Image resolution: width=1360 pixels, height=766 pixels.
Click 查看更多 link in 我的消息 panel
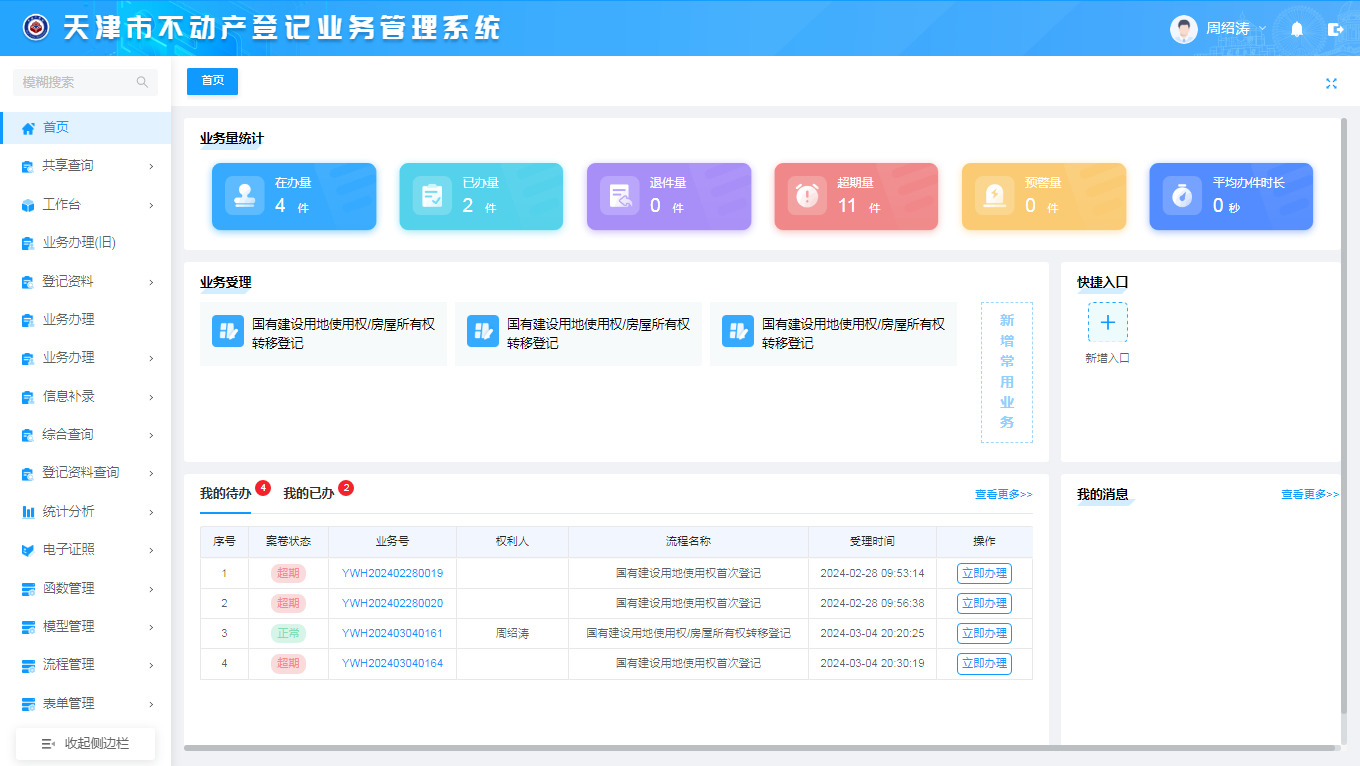click(x=1308, y=494)
